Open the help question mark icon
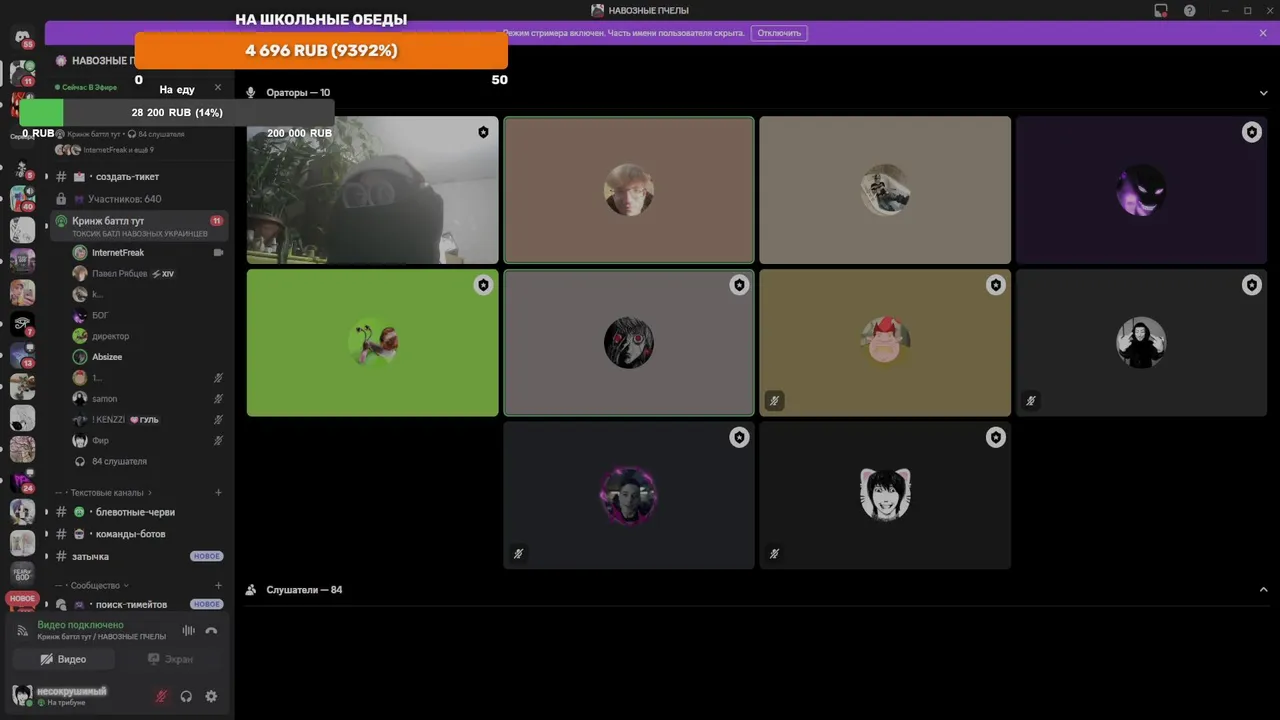The width and height of the screenshot is (1280, 720). (x=1189, y=10)
